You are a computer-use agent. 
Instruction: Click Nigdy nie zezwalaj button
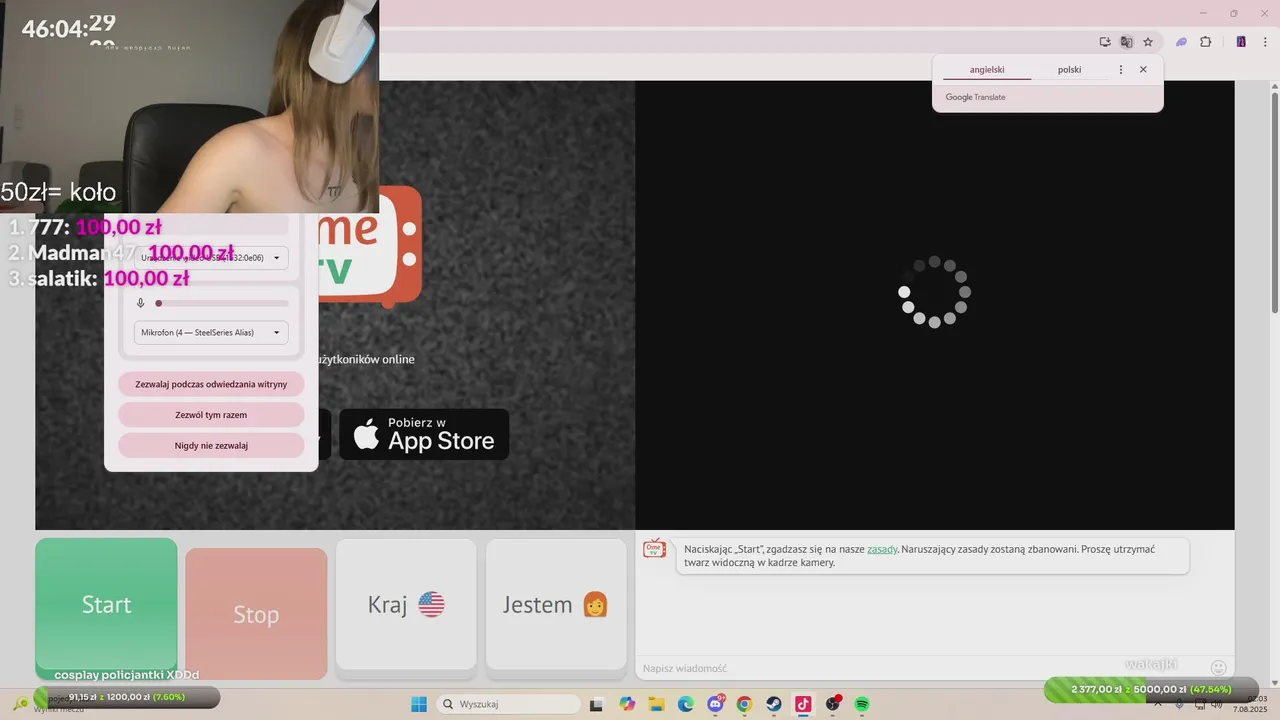211,445
